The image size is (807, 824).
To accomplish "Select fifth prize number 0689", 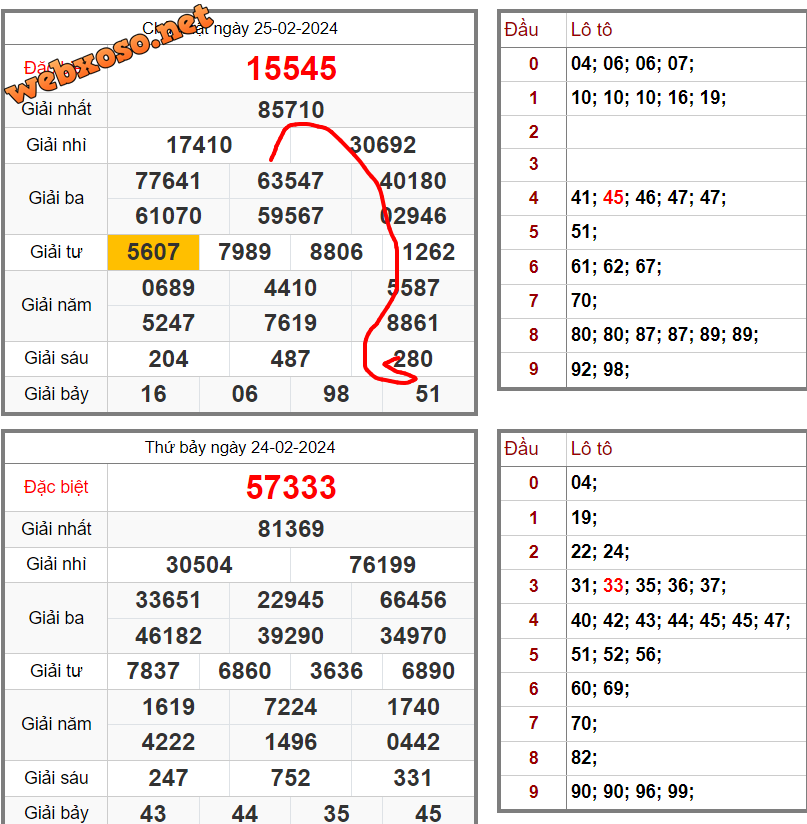I will [168, 288].
